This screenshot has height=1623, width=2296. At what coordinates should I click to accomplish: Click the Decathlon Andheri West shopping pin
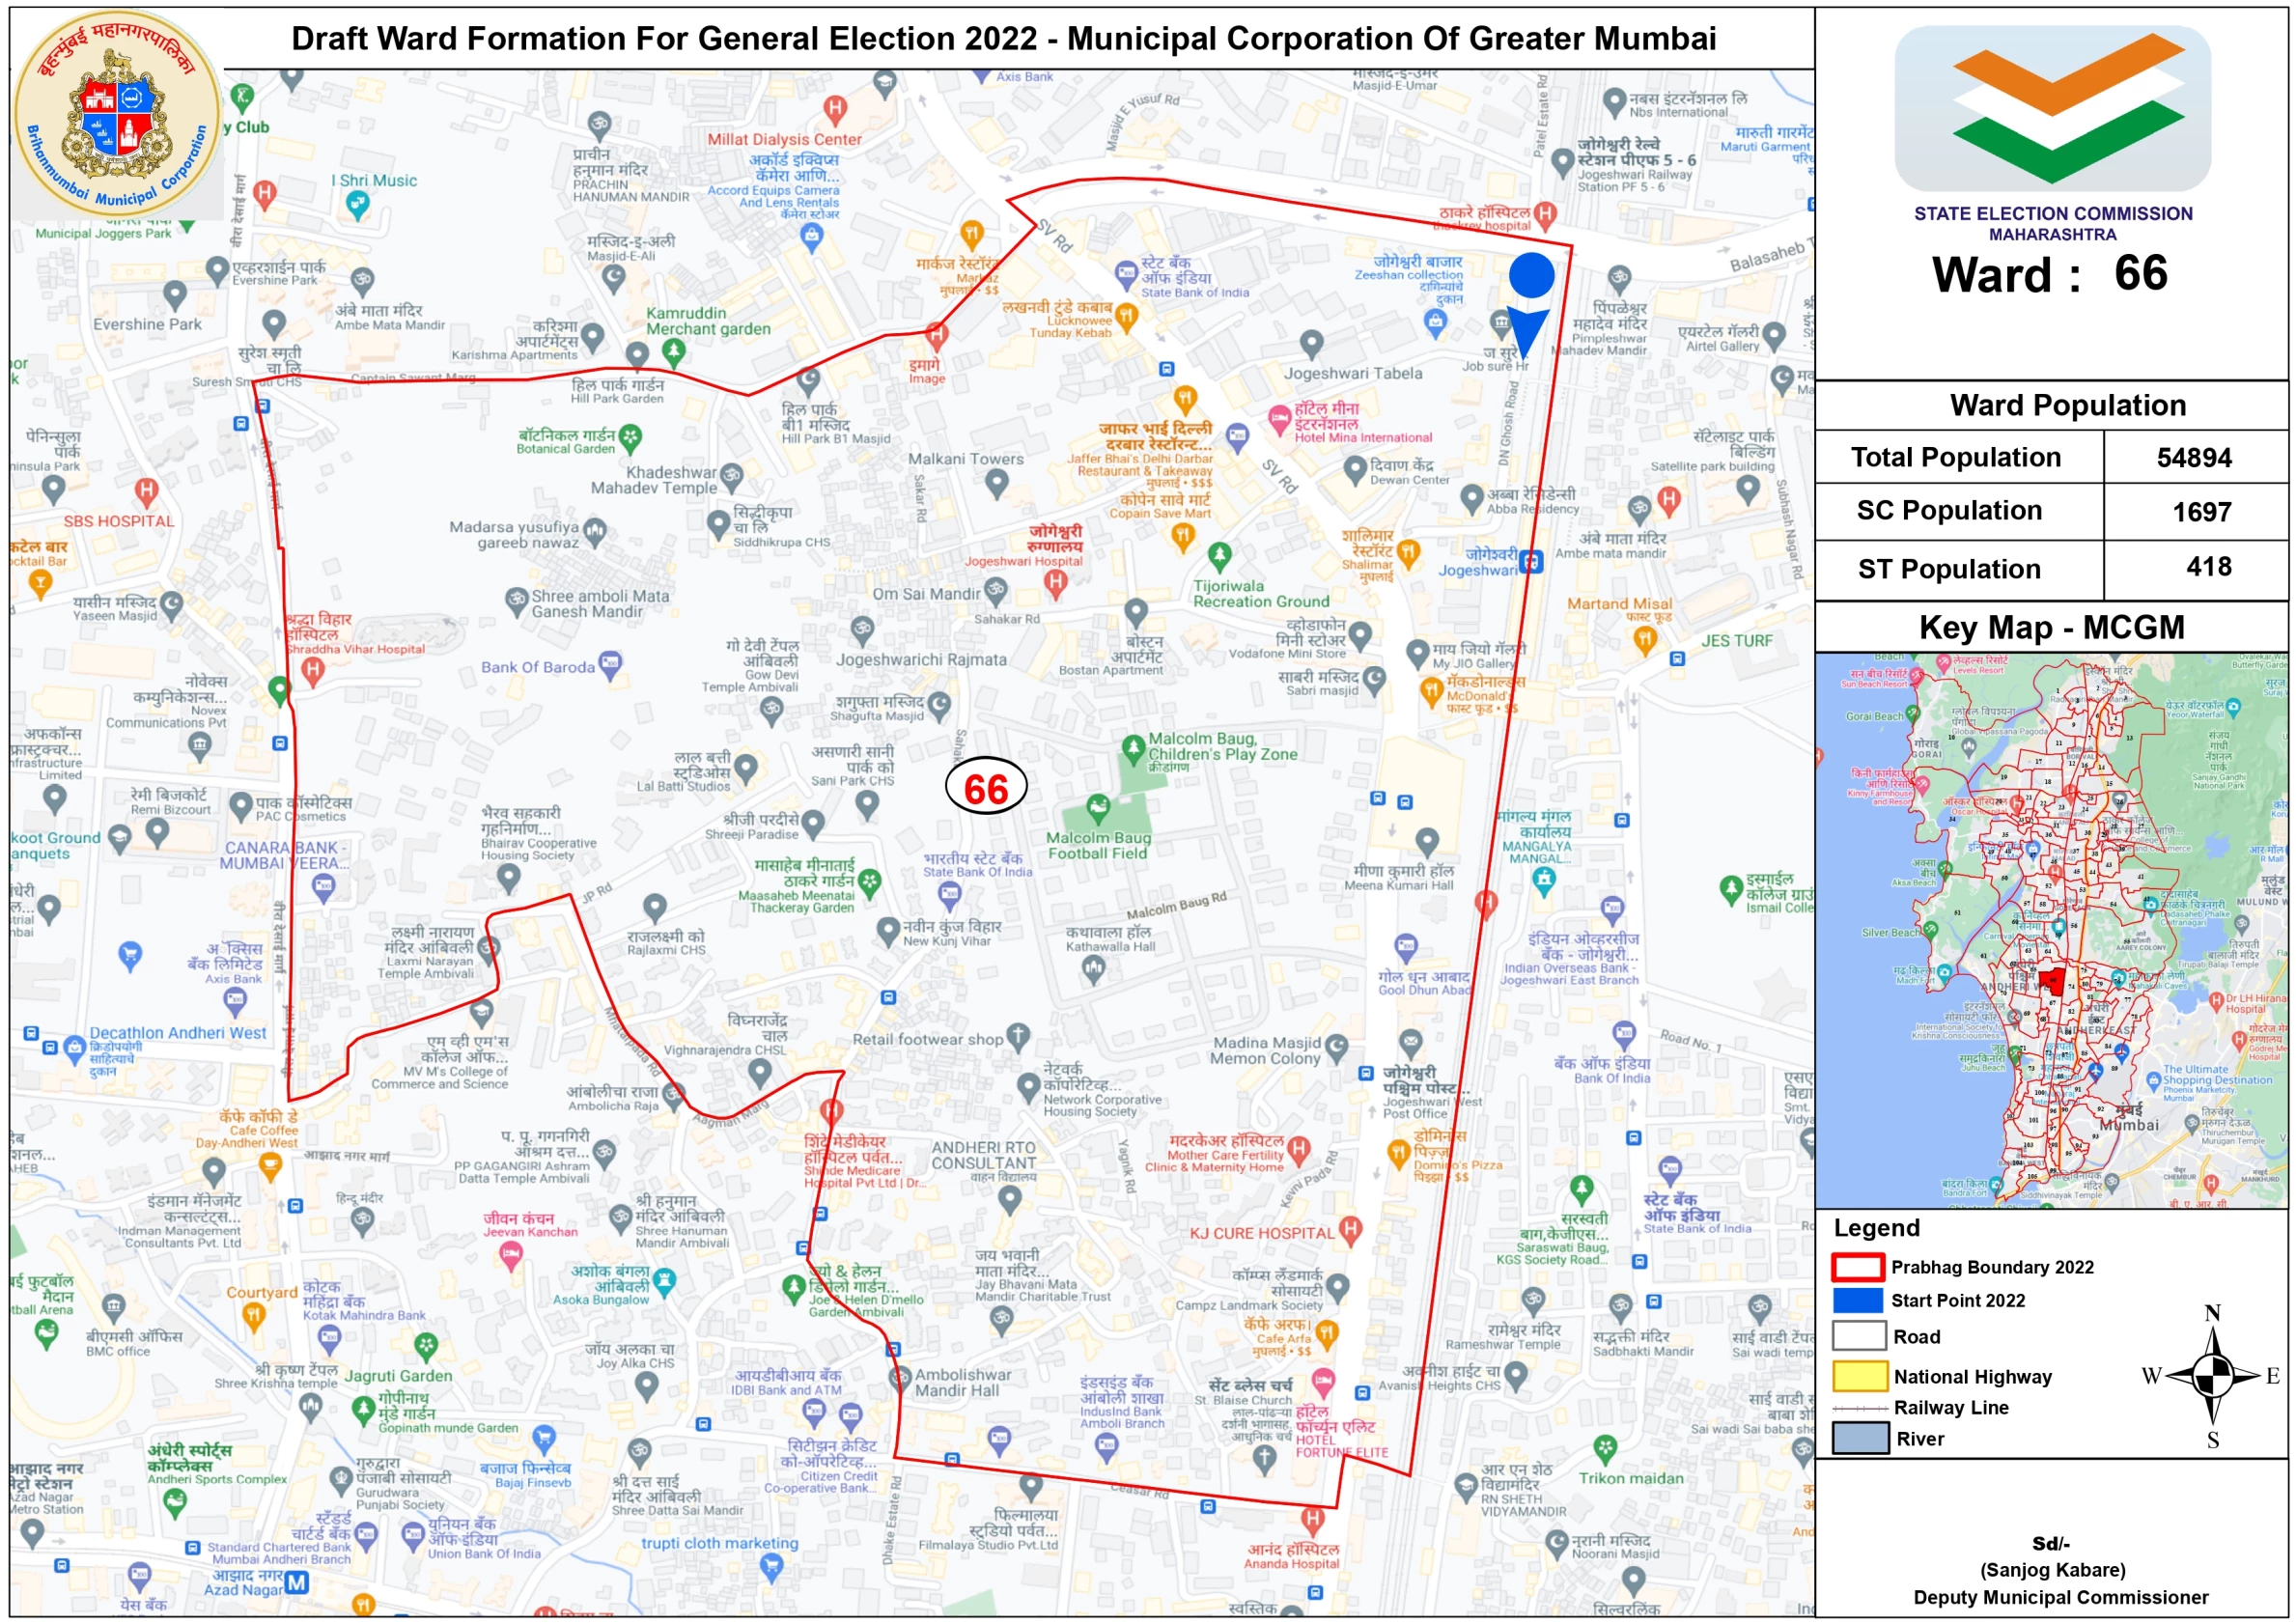[x=74, y=1048]
